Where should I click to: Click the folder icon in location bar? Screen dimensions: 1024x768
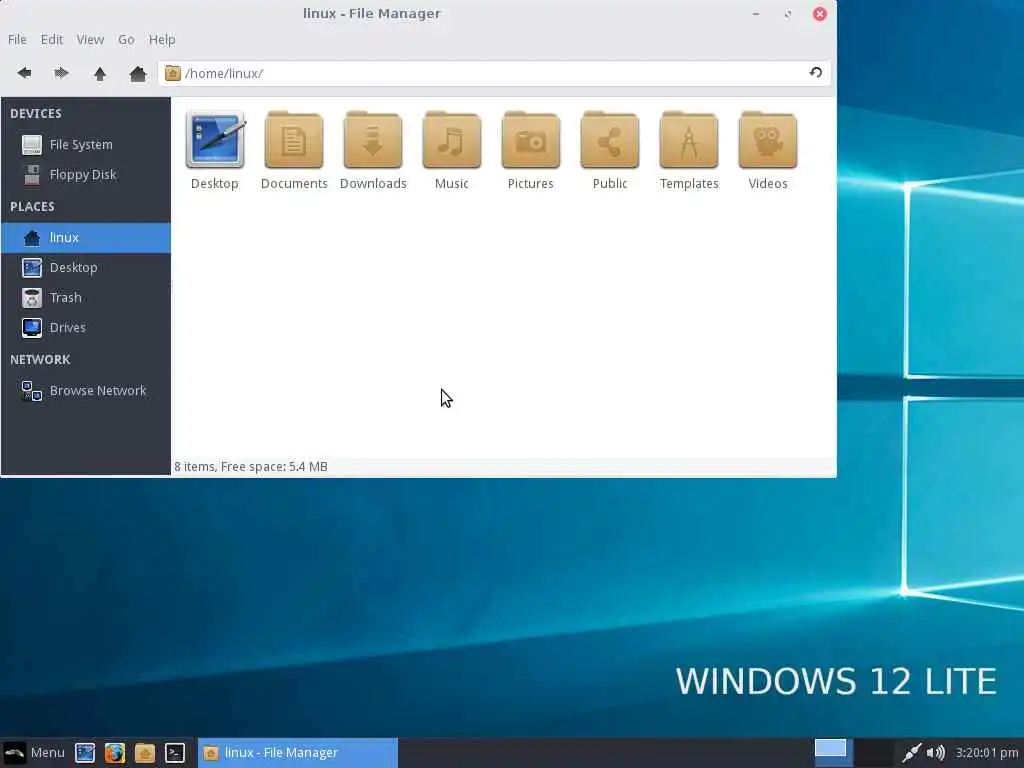[172, 73]
